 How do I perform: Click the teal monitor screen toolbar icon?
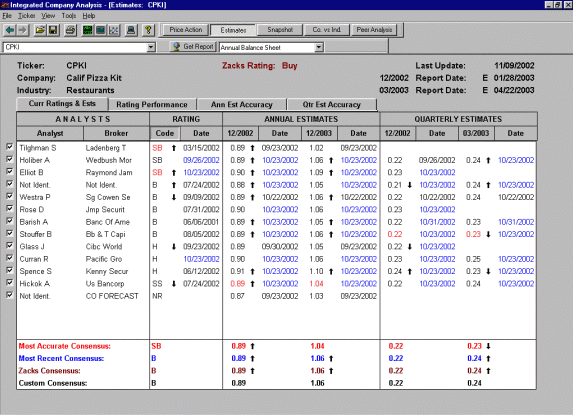point(100,30)
